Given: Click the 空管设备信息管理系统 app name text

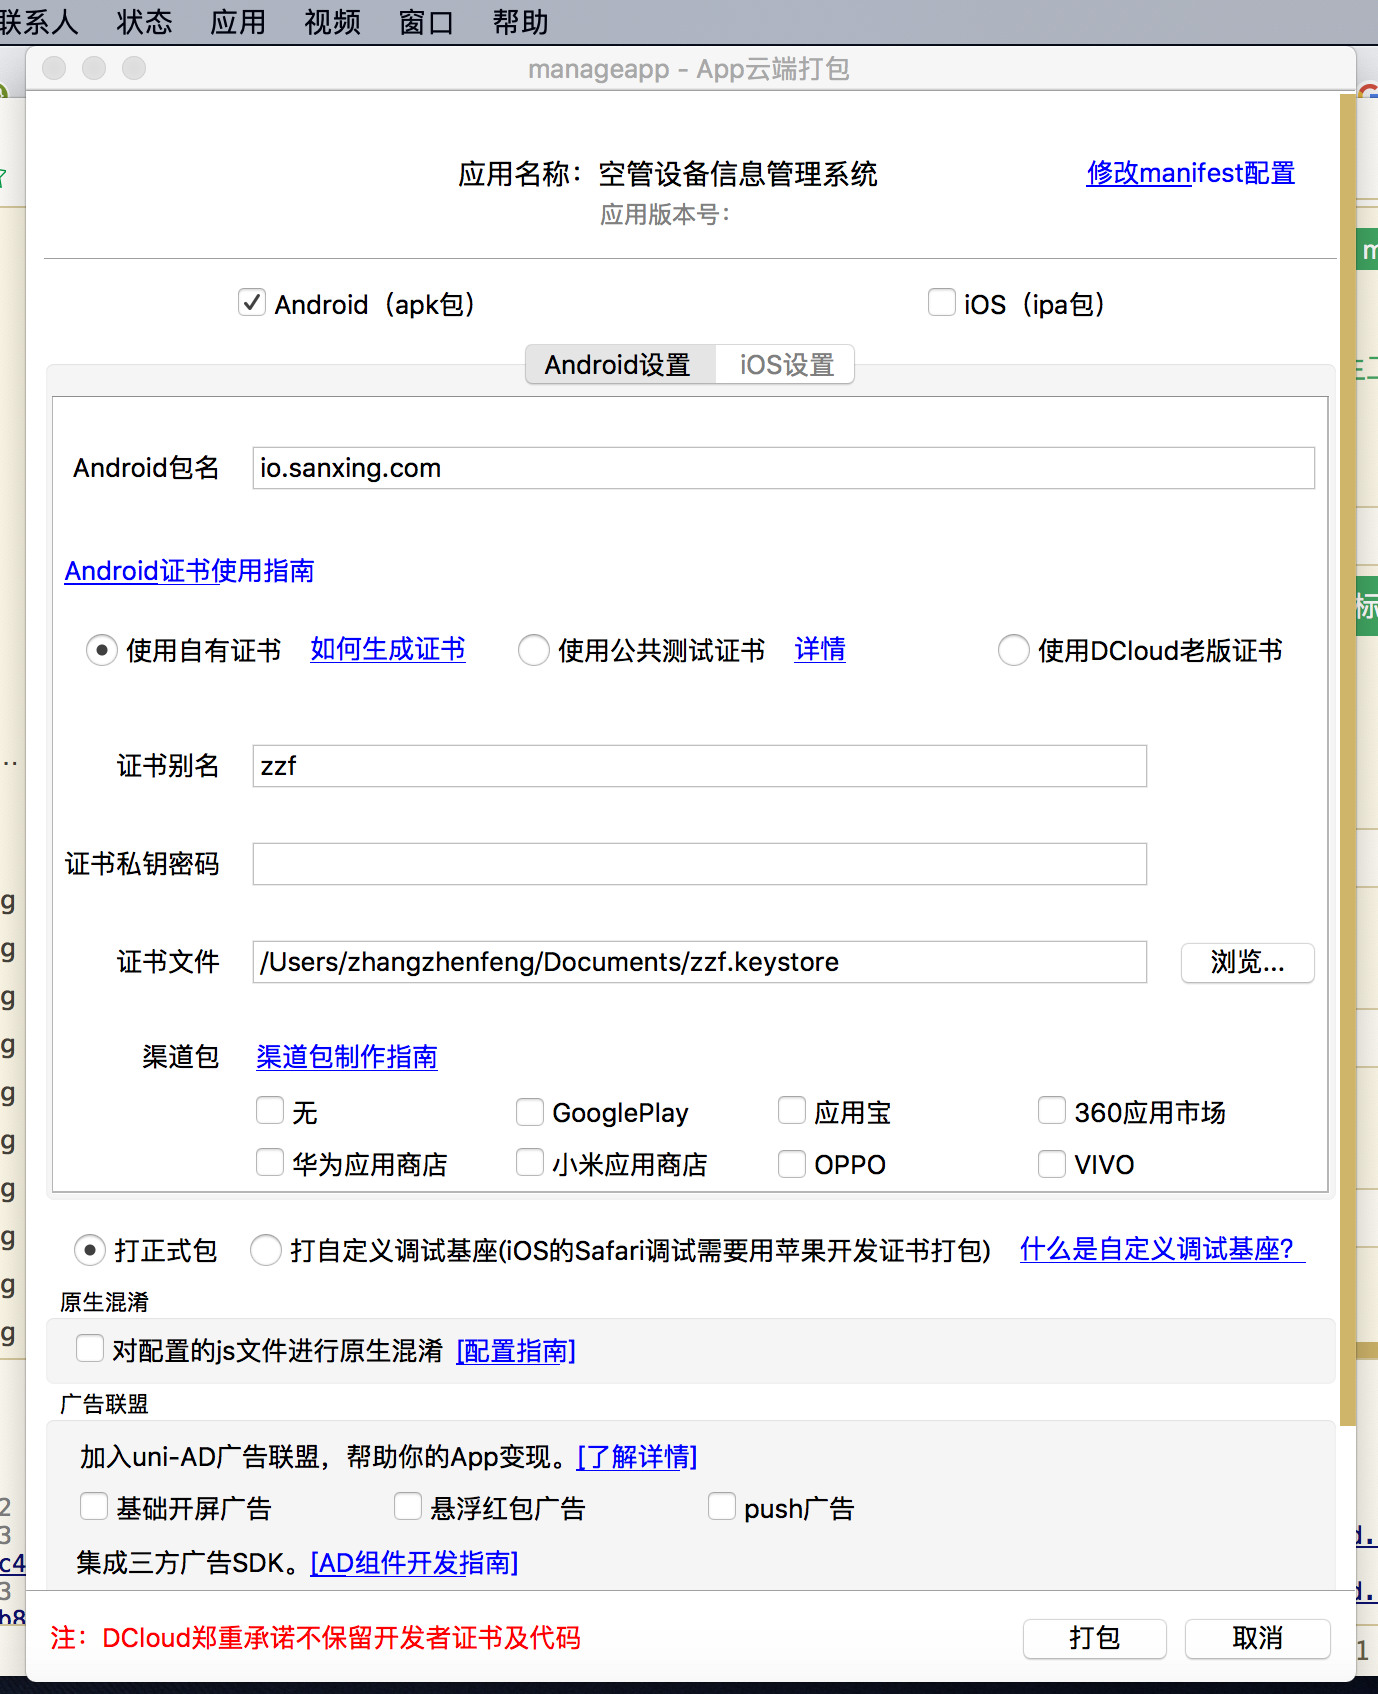Looking at the screenshot, I should pos(738,174).
